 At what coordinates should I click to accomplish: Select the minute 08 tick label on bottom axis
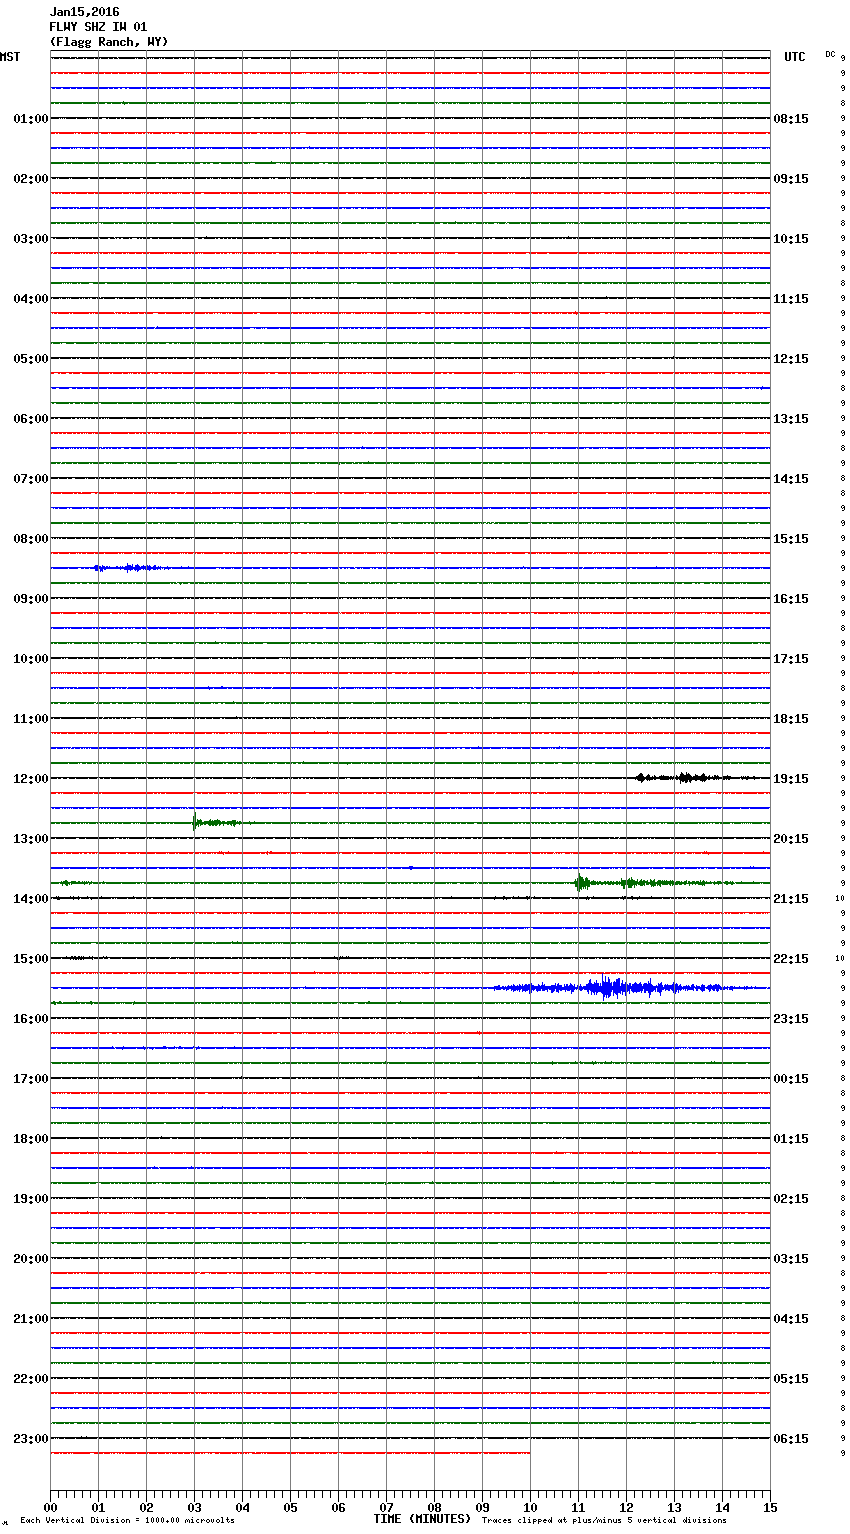tap(434, 1507)
